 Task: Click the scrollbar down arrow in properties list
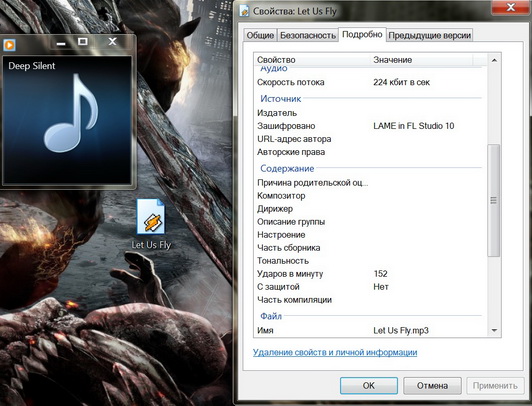[x=494, y=330]
